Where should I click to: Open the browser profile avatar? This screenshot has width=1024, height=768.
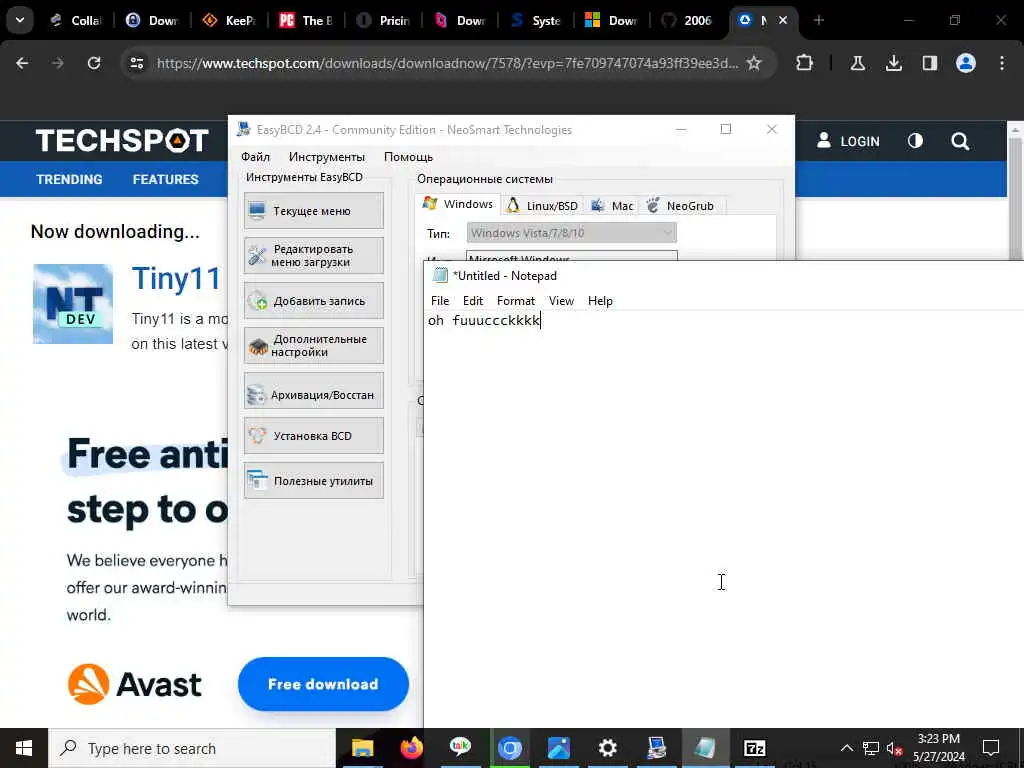coord(966,63)
